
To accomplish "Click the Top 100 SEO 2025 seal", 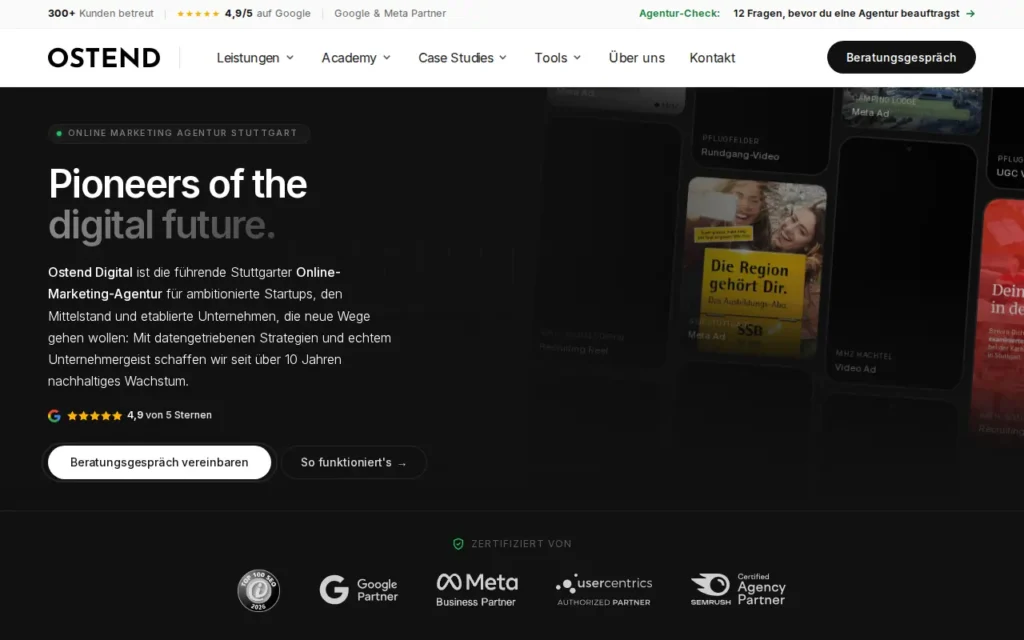I will (259, 590).
